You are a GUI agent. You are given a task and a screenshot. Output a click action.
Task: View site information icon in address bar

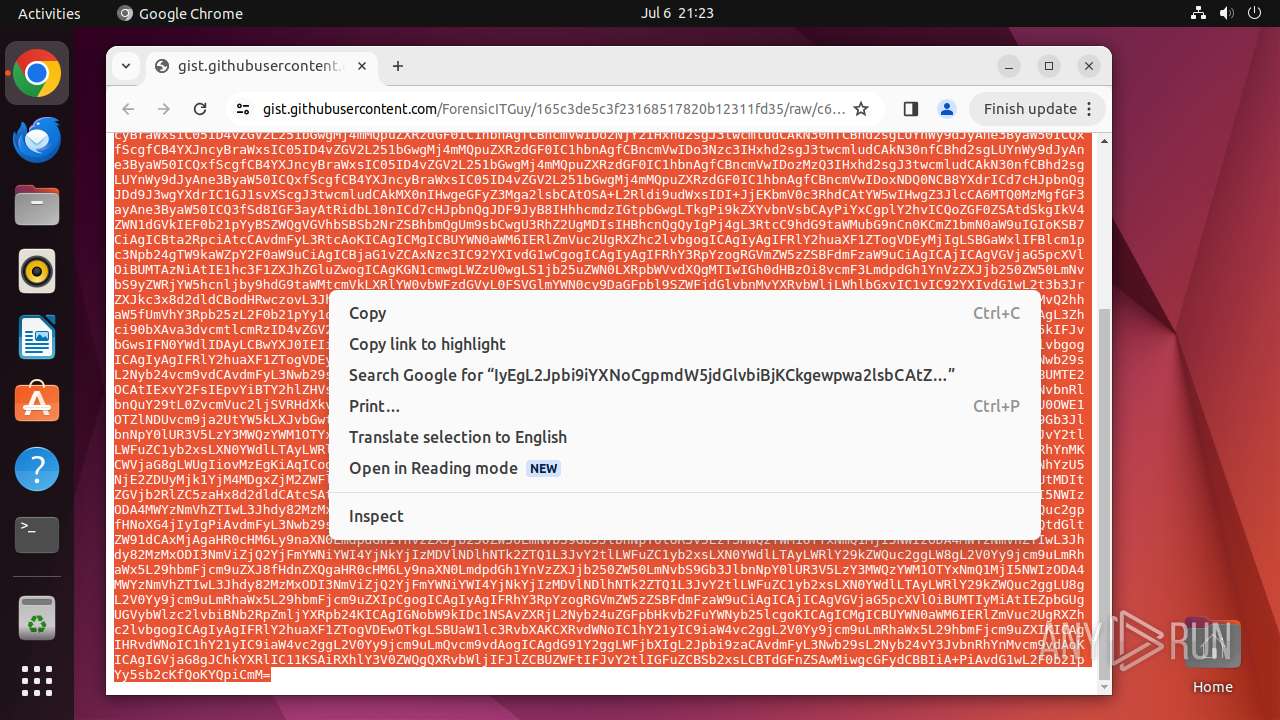[x=242, y=109]
